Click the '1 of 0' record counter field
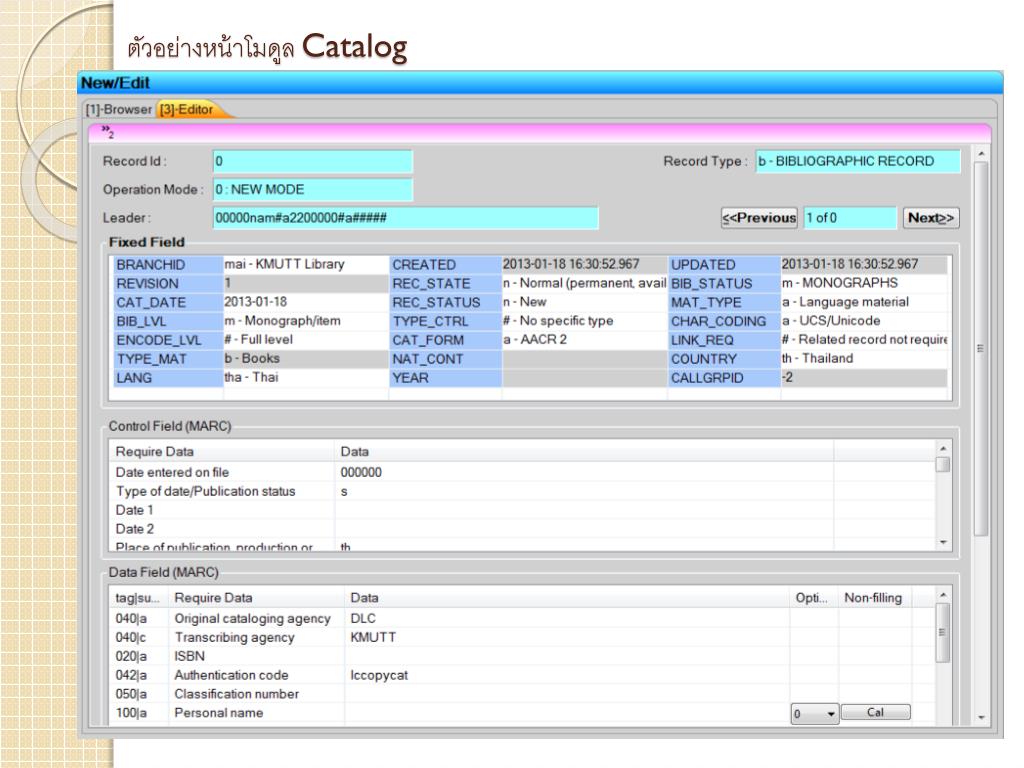 (x=850, y=218)
